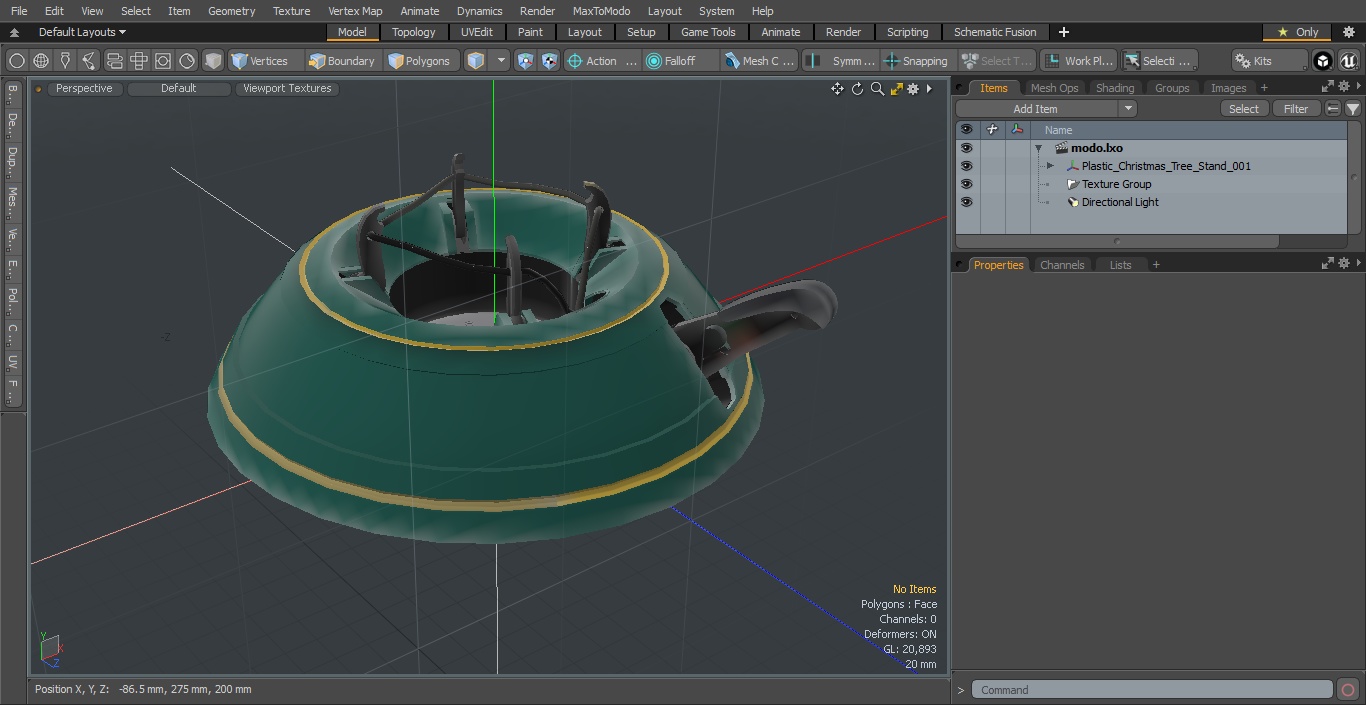Open layout settings gear at top right

[x=1349, y=32]
